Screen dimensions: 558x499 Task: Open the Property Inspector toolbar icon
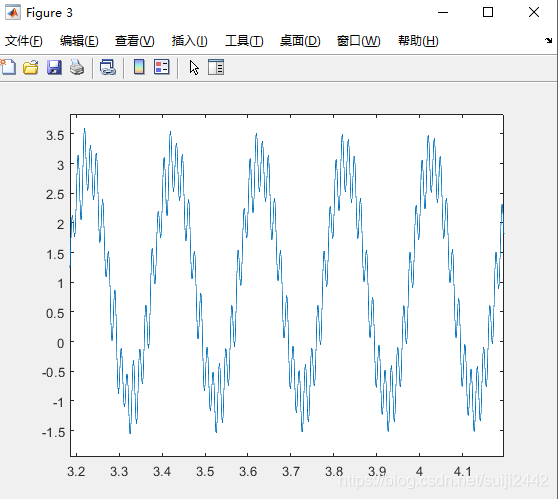216,67
